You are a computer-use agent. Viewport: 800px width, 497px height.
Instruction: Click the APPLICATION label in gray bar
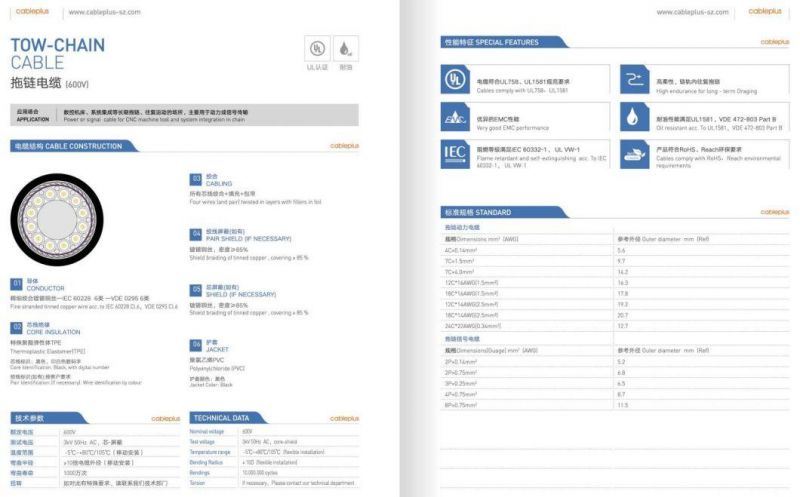33,119
